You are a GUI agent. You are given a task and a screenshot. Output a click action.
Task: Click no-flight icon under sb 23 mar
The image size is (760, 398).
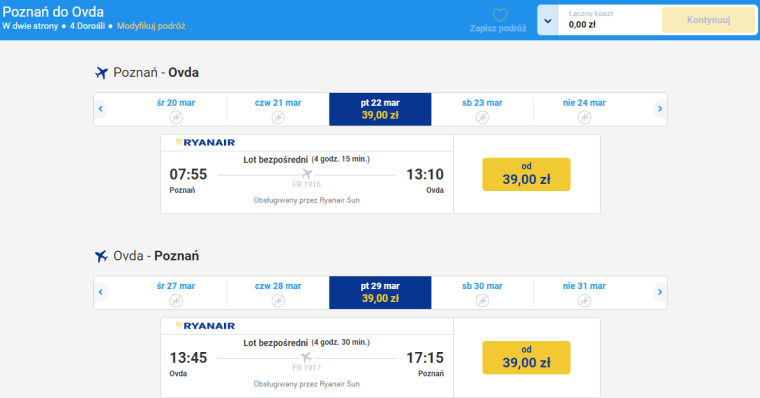(482, 117)
